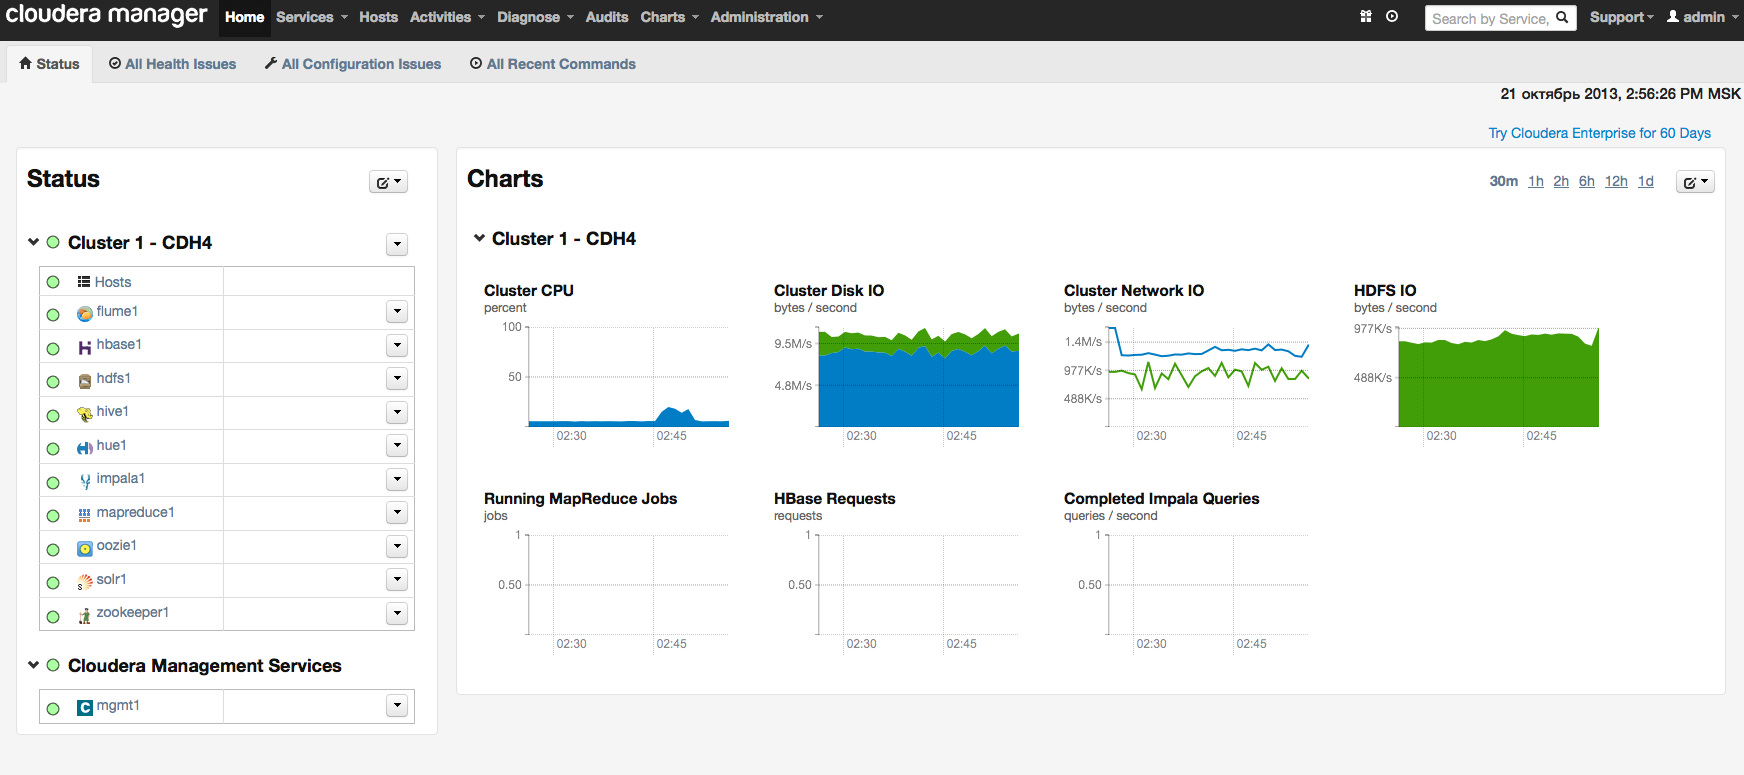The width and height of the screenshot is (1744, 775).
Task: Switch to All Recent Commands tab
Action: [553, 64]
